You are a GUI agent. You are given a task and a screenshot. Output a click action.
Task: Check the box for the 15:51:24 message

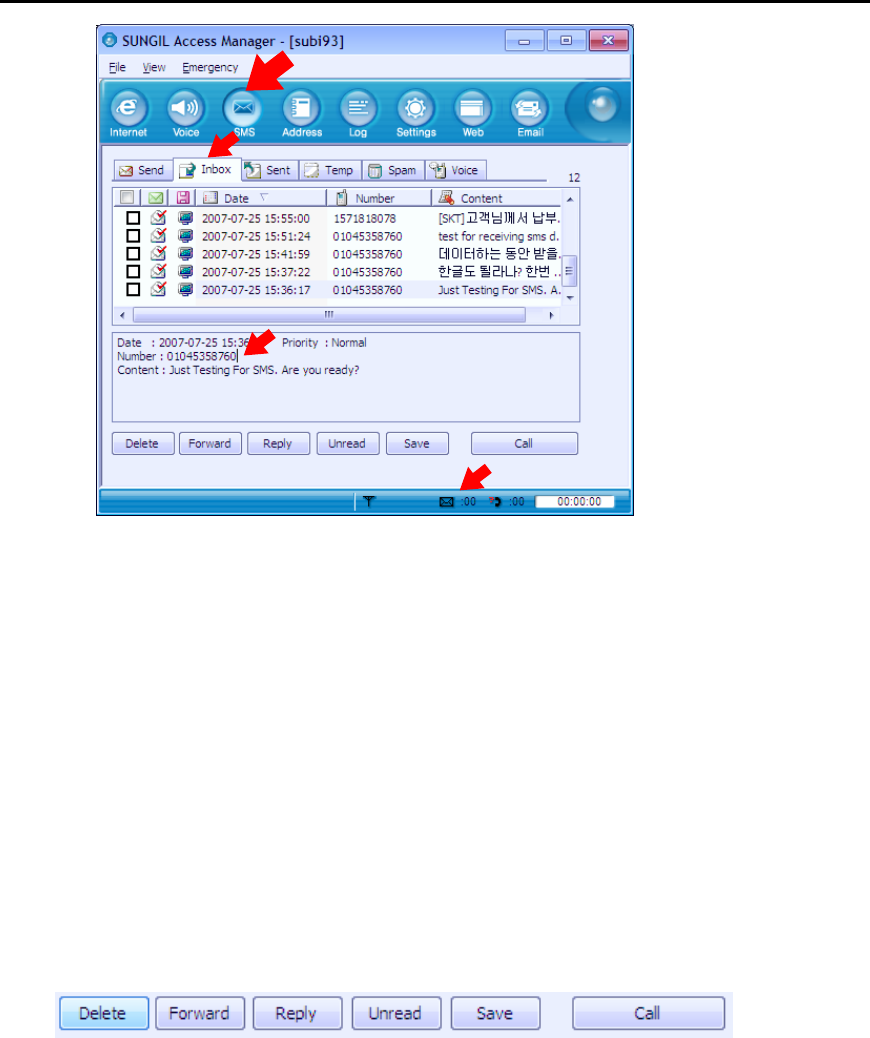point(133,236)
